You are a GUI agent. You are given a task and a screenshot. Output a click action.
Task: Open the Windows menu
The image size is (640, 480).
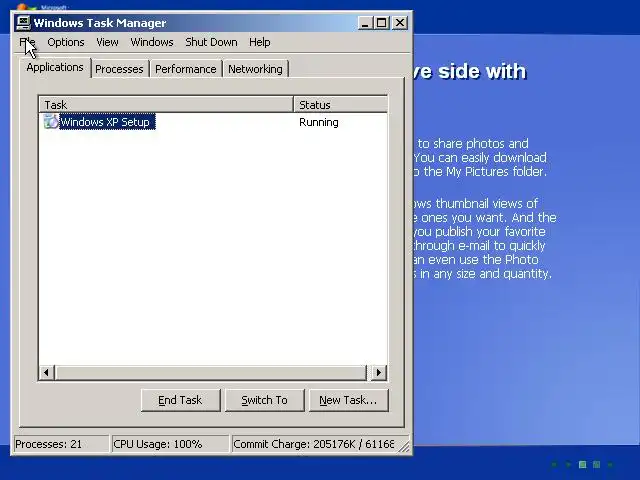152,42
